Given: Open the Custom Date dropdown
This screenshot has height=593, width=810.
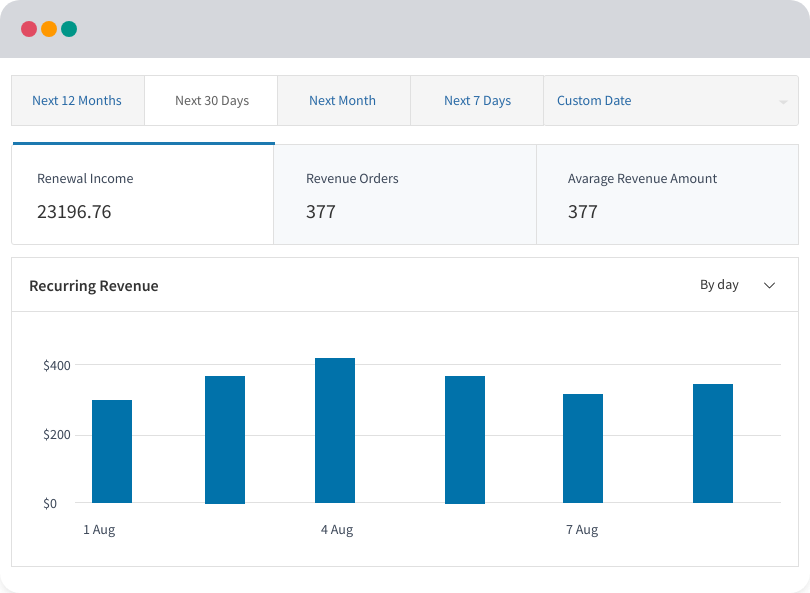Looking at the screenshot, I should 660,101.
